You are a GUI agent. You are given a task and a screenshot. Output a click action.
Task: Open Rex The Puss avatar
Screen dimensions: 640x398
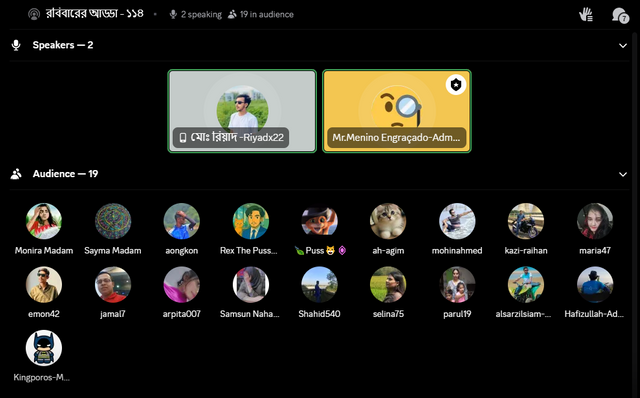point(251,221)
